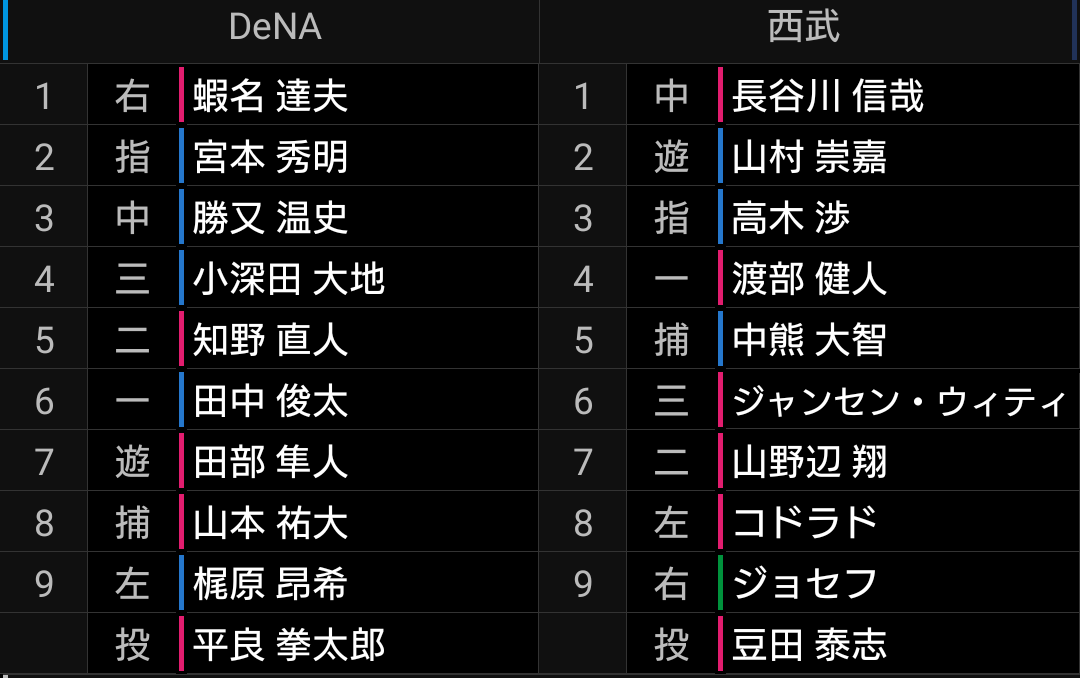
Task: Select the DeNA team header
Action: (x=275, y=28)
